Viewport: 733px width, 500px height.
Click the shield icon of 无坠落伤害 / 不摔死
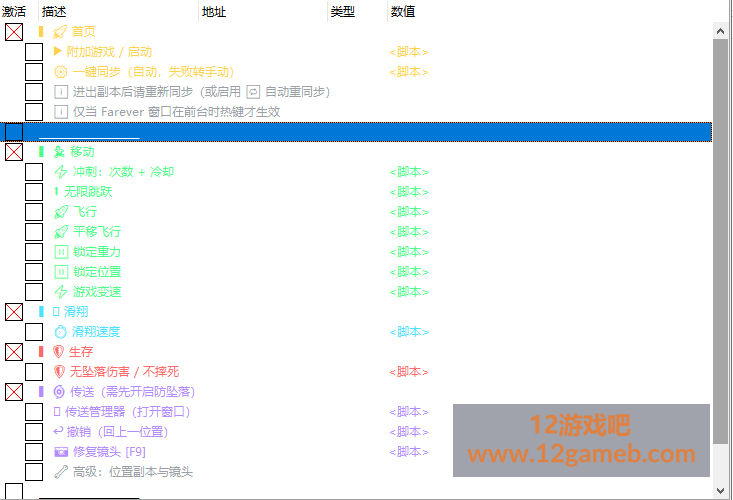59,371
